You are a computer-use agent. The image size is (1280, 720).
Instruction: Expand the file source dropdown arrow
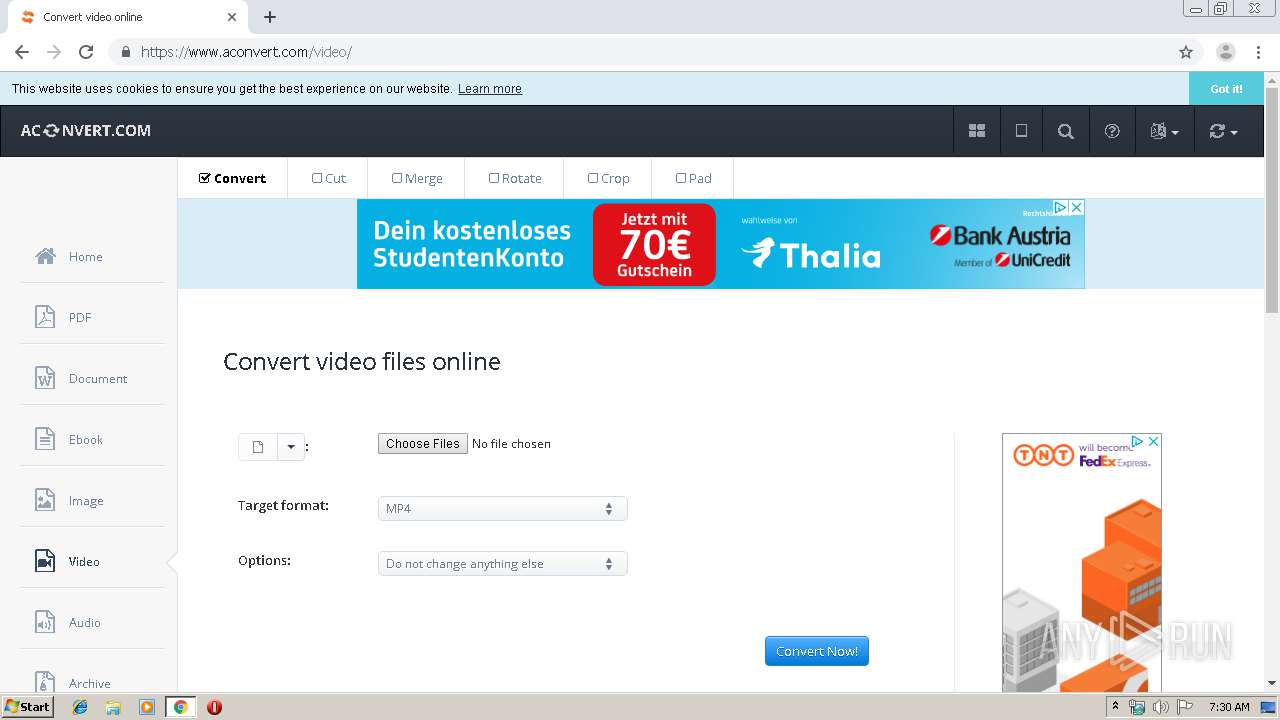[x=291, y=447]
